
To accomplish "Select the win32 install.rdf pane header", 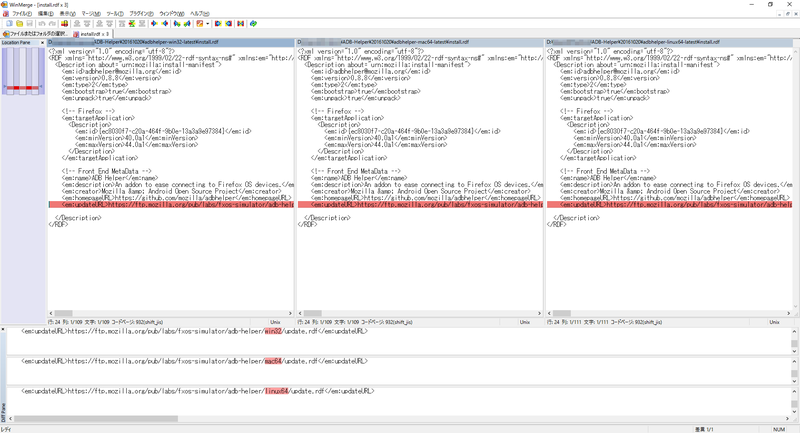I will pyautogui.click(x=170, y=42).
